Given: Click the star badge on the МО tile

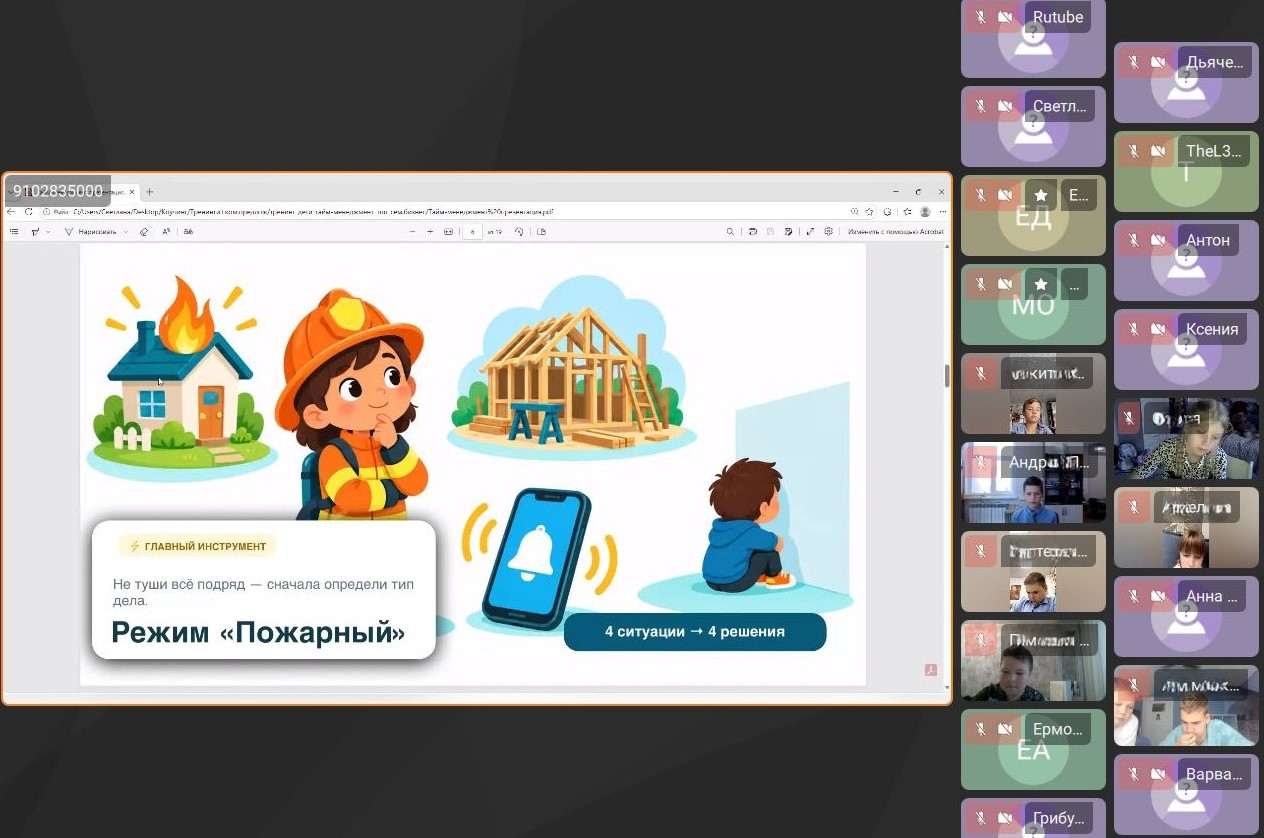Looking at the screenshot, I should 1041,285.
